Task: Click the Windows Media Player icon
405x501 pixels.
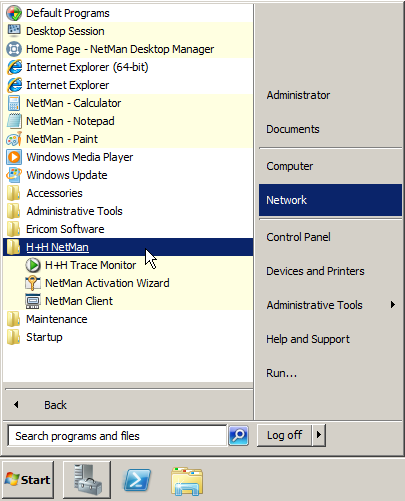Action: pyautogui.click(x=14, y=157)
